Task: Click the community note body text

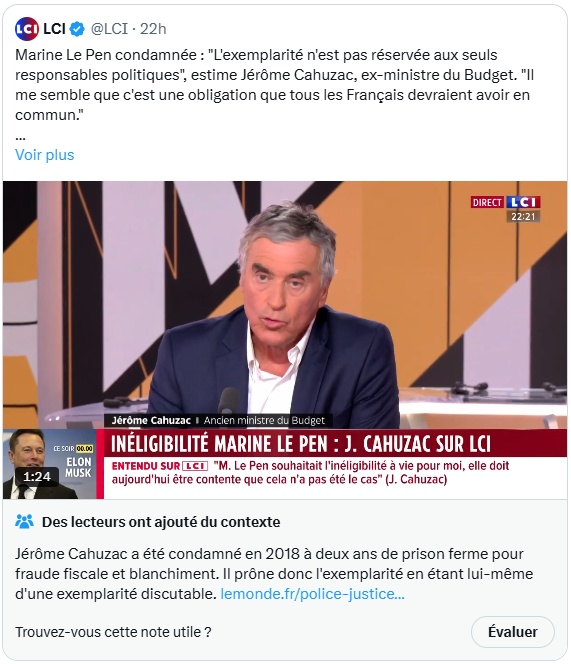Action: 274,574
